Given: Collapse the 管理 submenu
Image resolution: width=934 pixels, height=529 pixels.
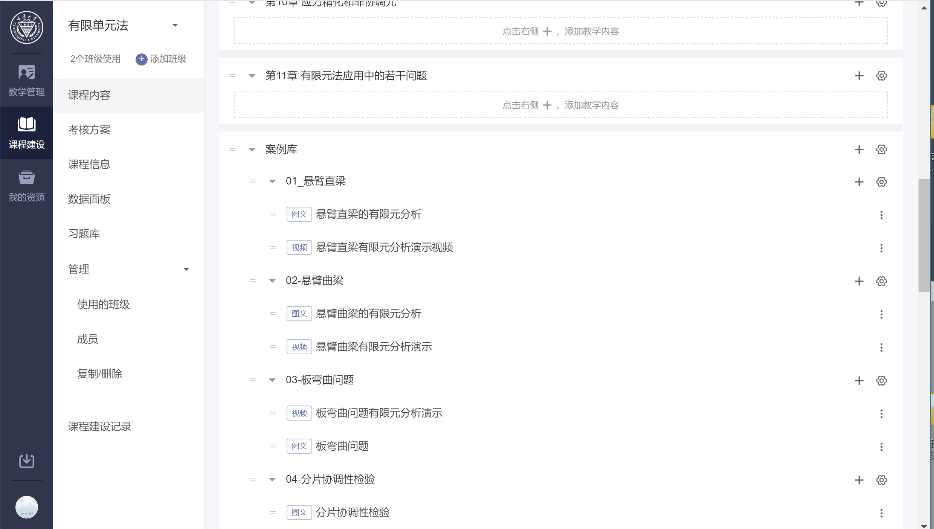Looking at the screenshot, I should point(186,269).
